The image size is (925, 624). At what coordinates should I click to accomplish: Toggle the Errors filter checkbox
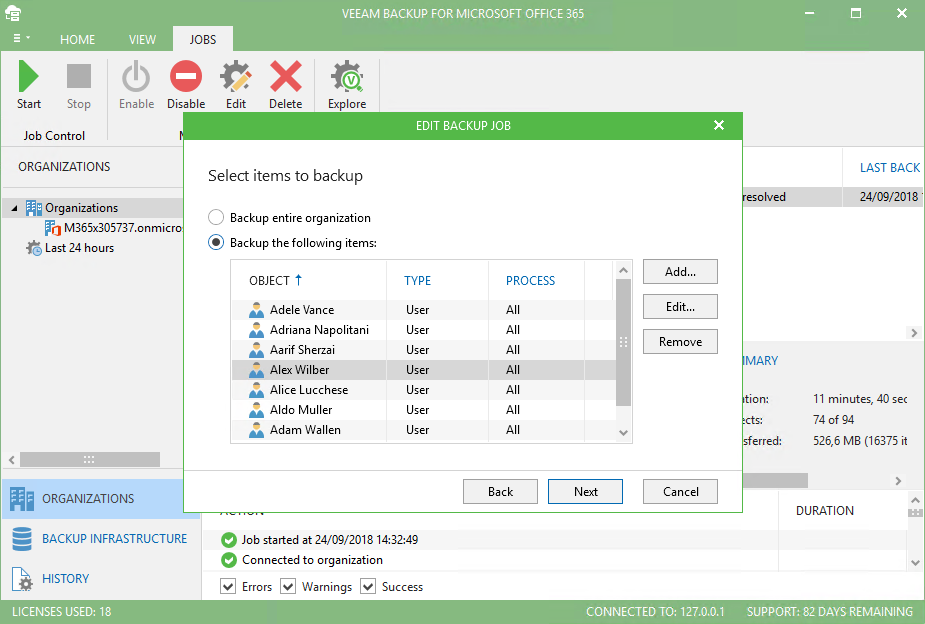(x=228, y=586)
